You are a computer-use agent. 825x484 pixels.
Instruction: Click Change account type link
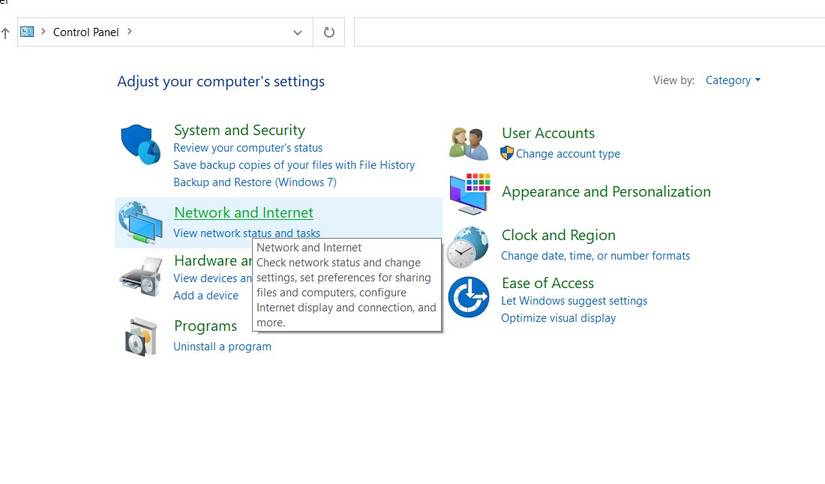click(568, 154)
